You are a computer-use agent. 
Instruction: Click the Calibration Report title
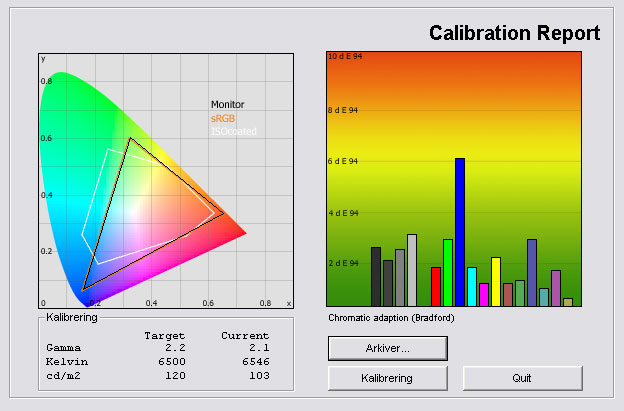click(515, 33)
